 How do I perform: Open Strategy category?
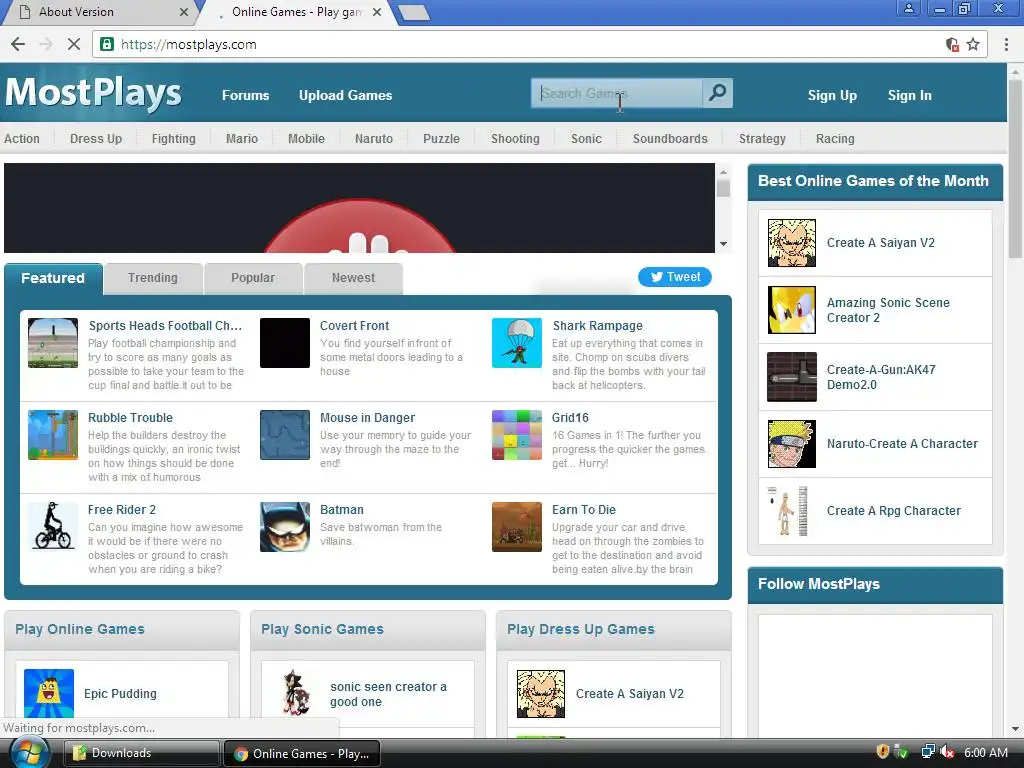tap(762, 138)
